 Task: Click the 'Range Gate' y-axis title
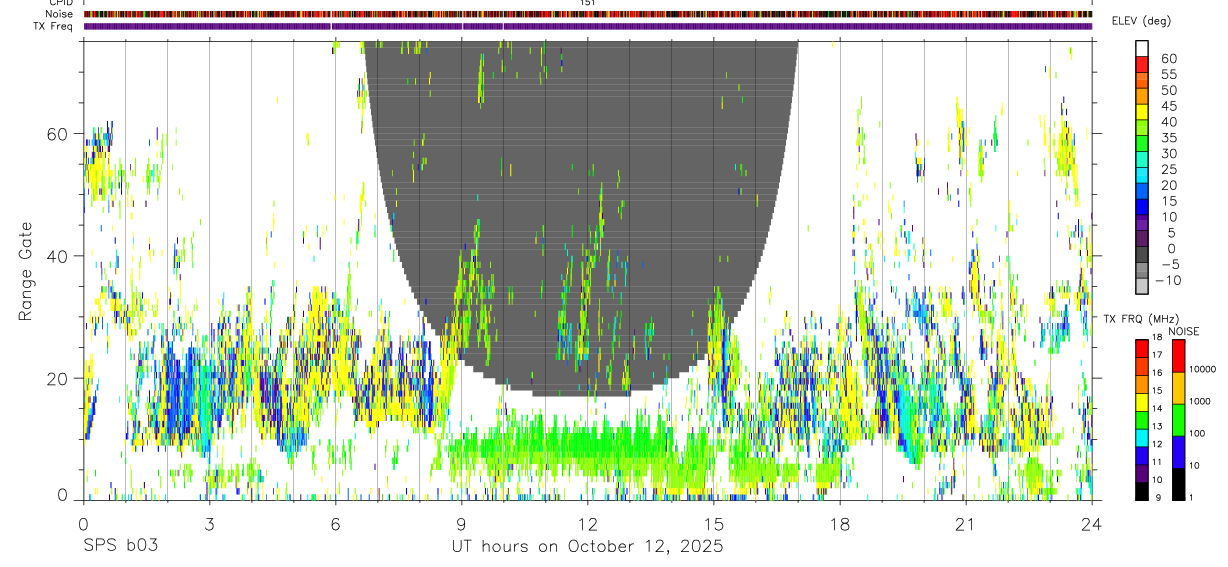(x=27, y=270)
